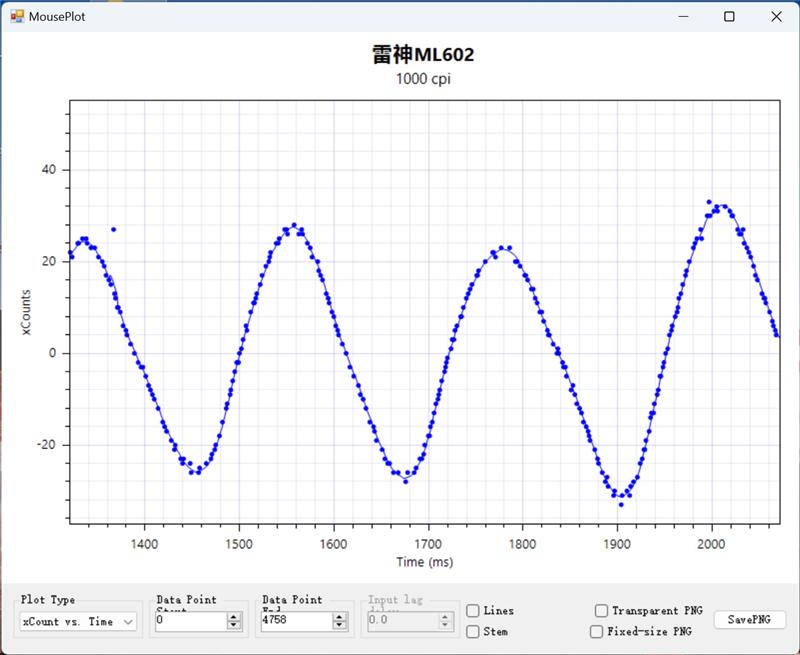This screenshot has width=800, height=655.
Task: Click the Data Point End field showing 4758
Action: coord(295,621)
